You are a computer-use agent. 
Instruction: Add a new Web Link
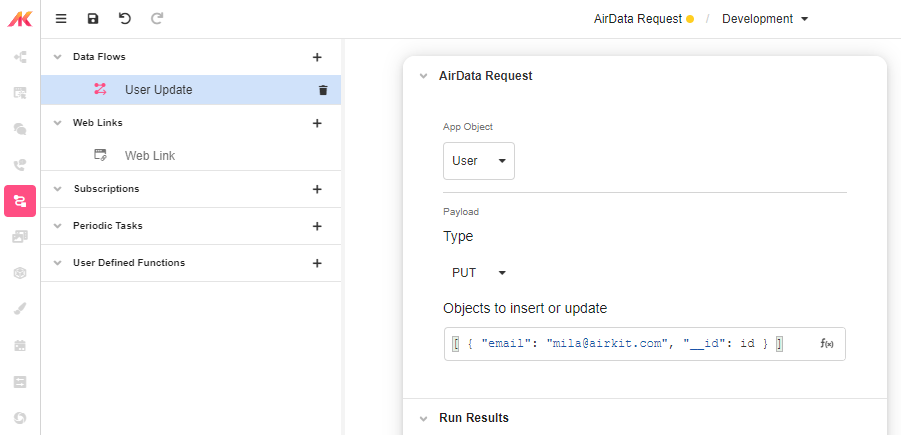coord(317,123)
